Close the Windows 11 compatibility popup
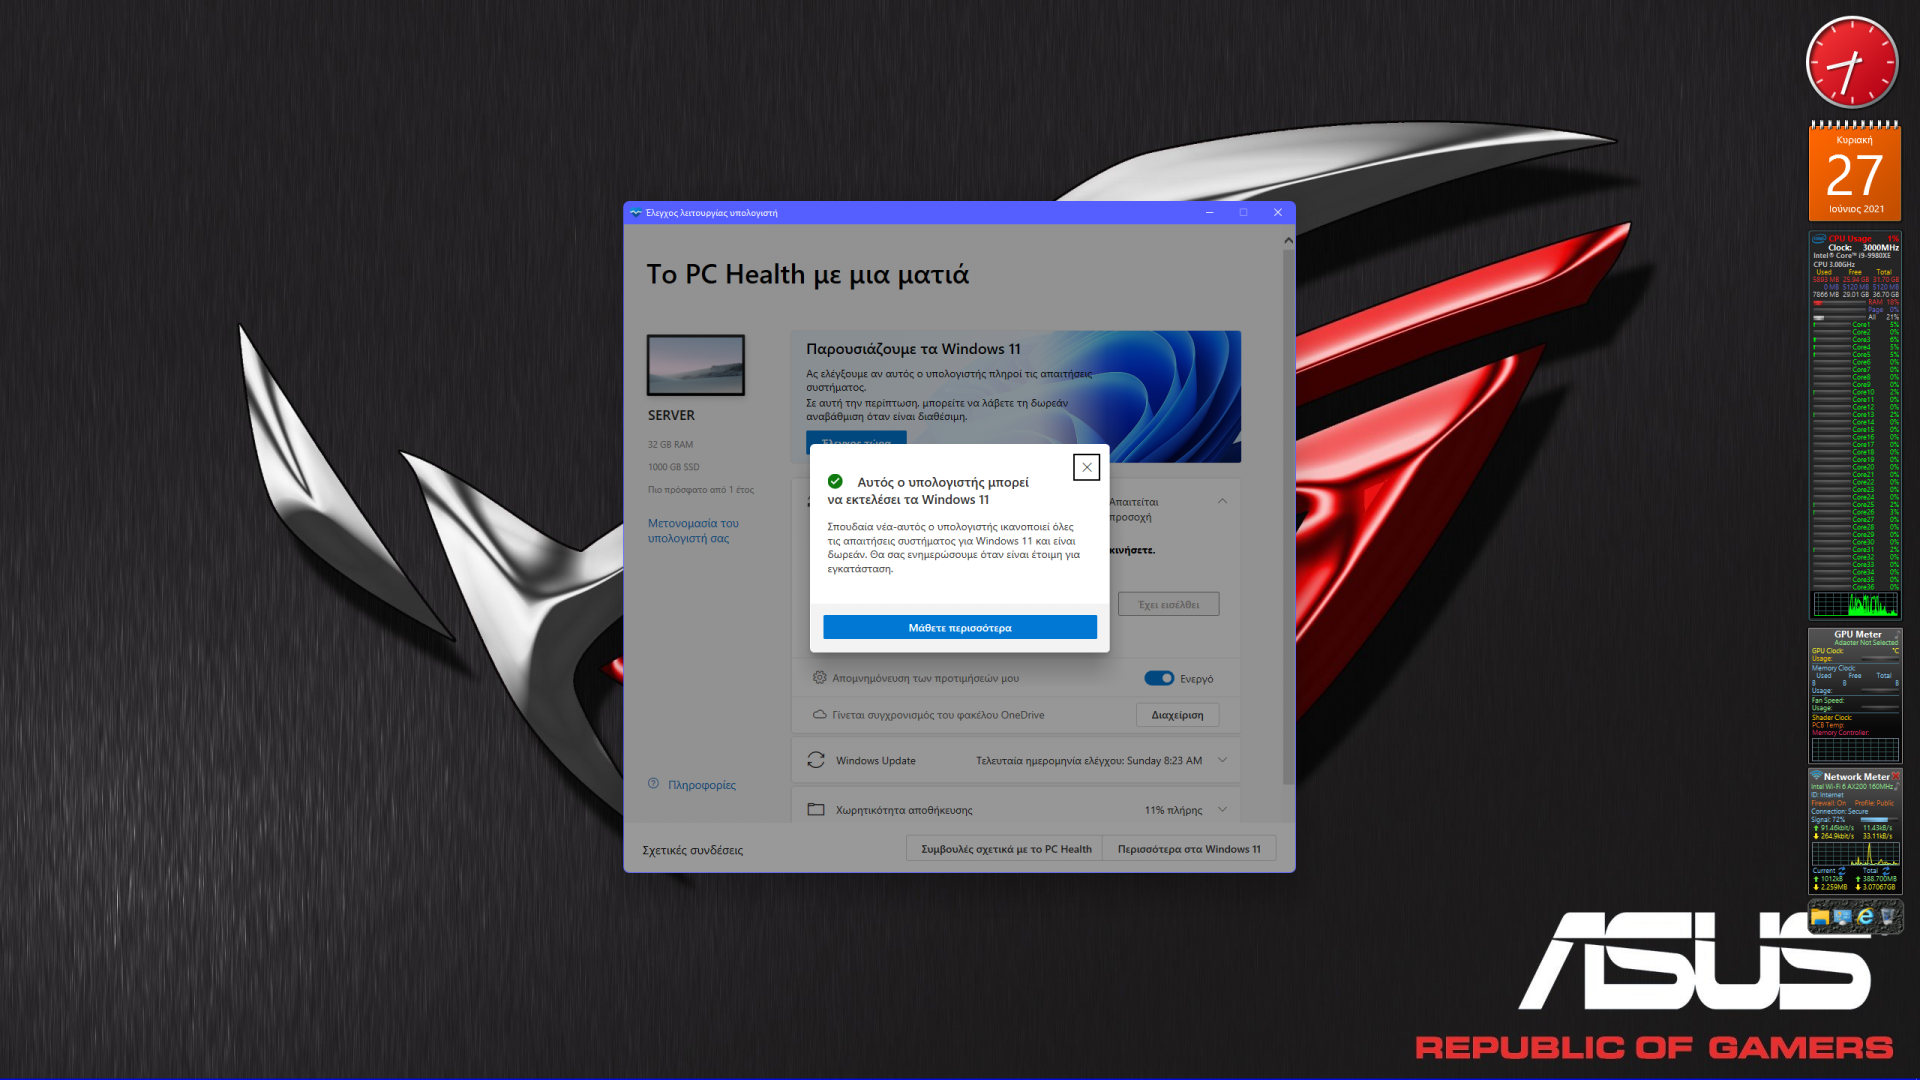This screenshot has width=1920, height=1080. pyautogui.click(x=1086, y=467)
